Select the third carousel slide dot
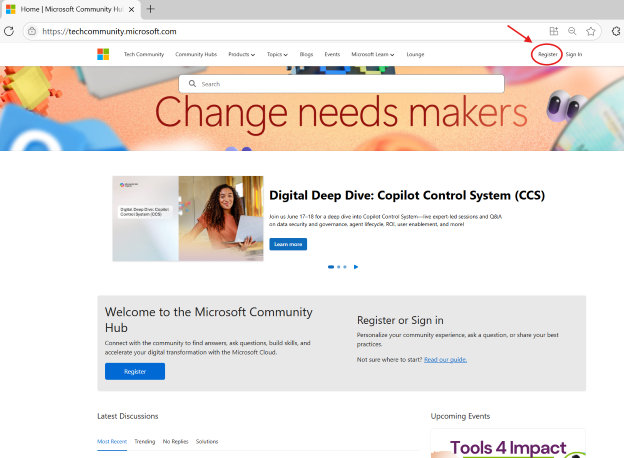Screen dimensions: 624x458 [x=345, y=267]
